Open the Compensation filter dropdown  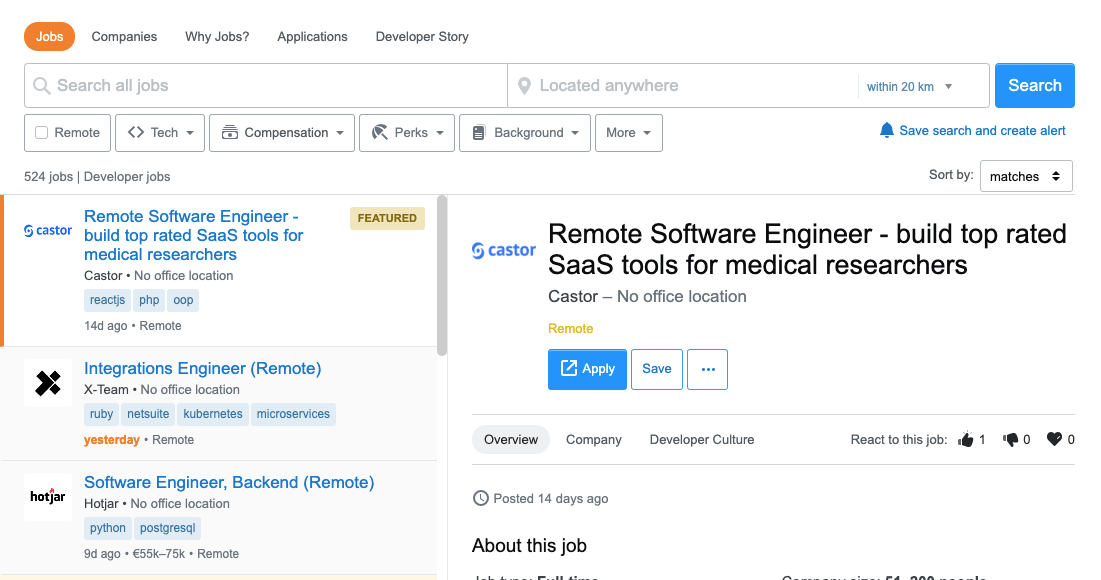(x=282, y=133)
